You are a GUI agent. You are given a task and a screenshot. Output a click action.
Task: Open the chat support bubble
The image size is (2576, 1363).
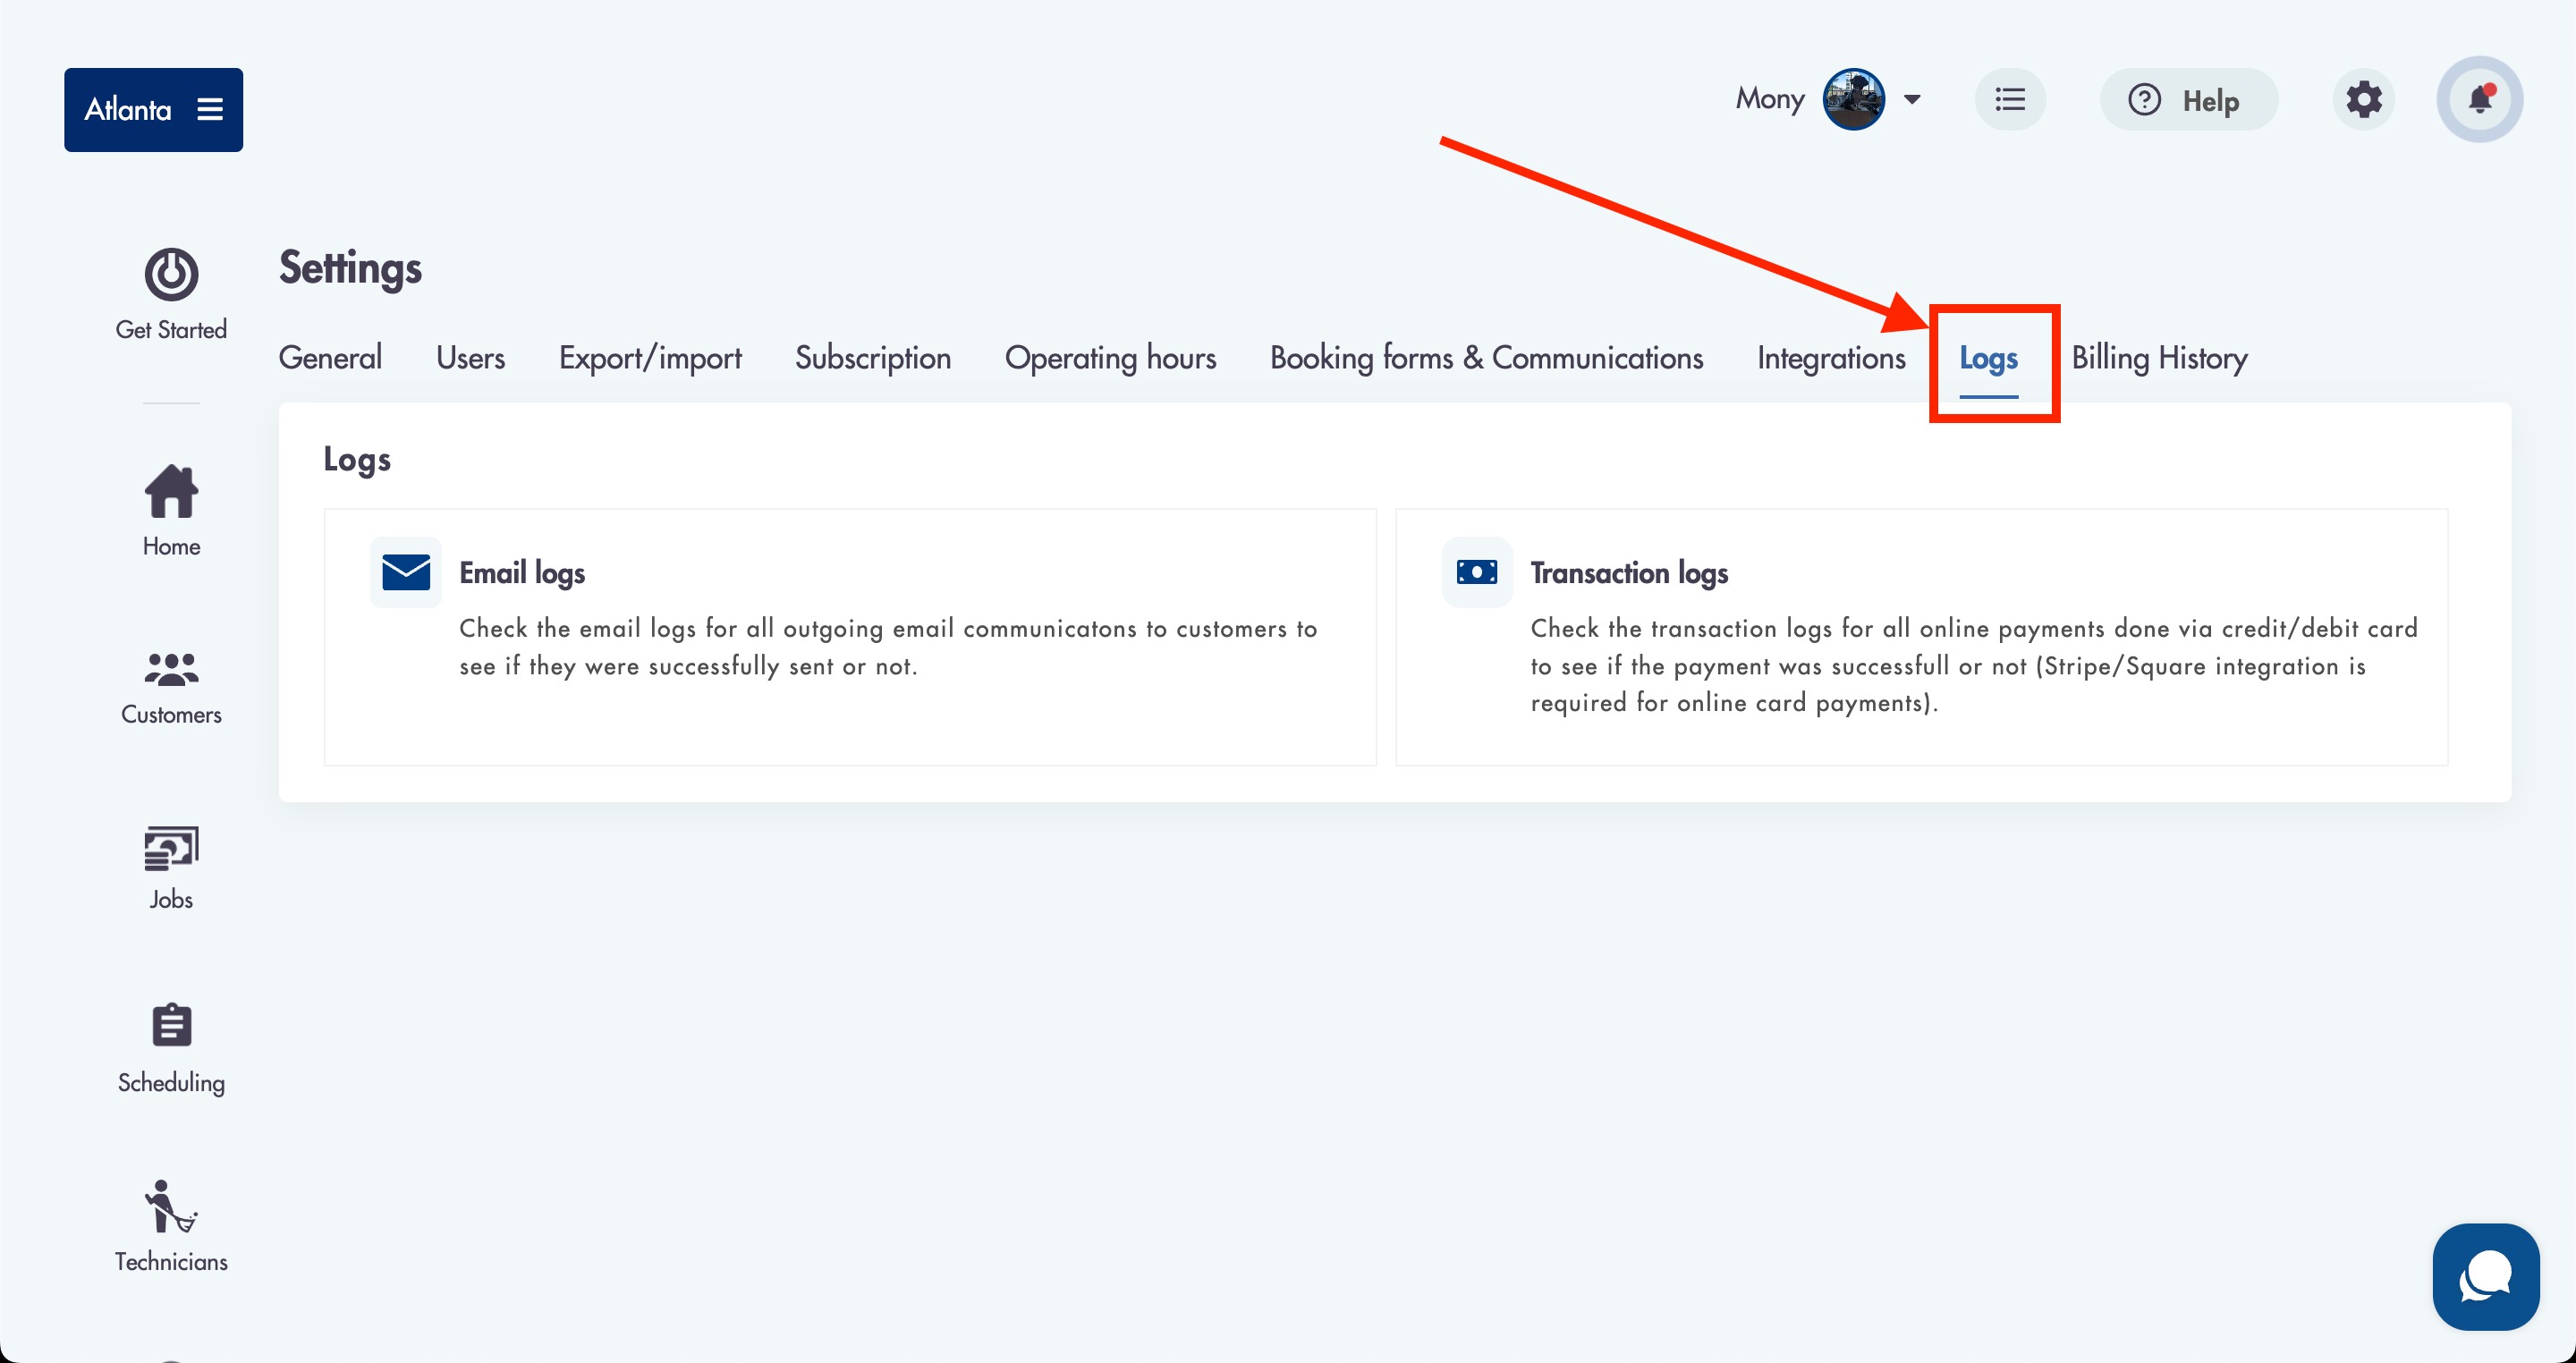(2486, 1277)
